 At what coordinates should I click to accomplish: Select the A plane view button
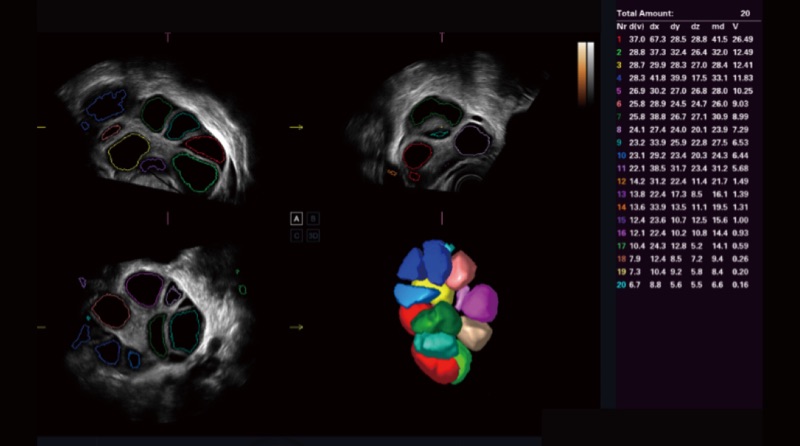(x=297, y=217)
